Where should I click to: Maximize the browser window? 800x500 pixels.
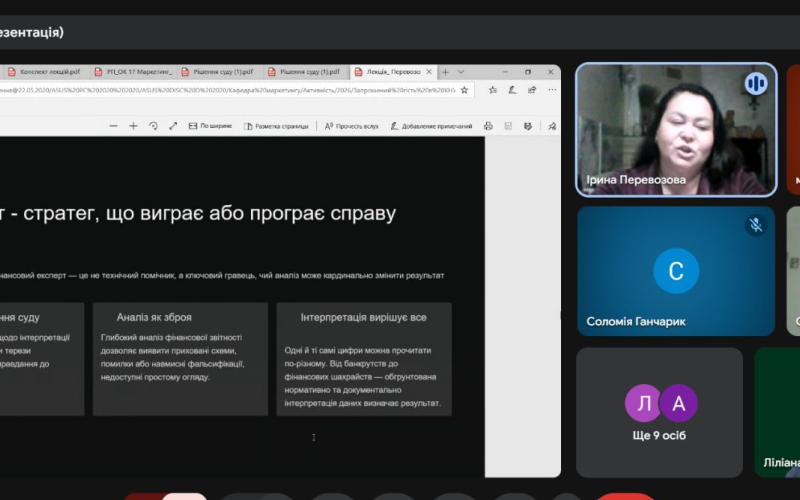[x=528, y=72]
